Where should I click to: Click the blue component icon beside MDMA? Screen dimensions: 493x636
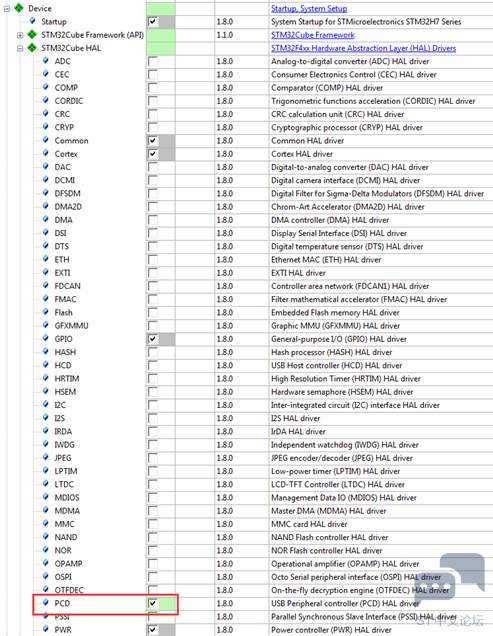click(45, 509)
